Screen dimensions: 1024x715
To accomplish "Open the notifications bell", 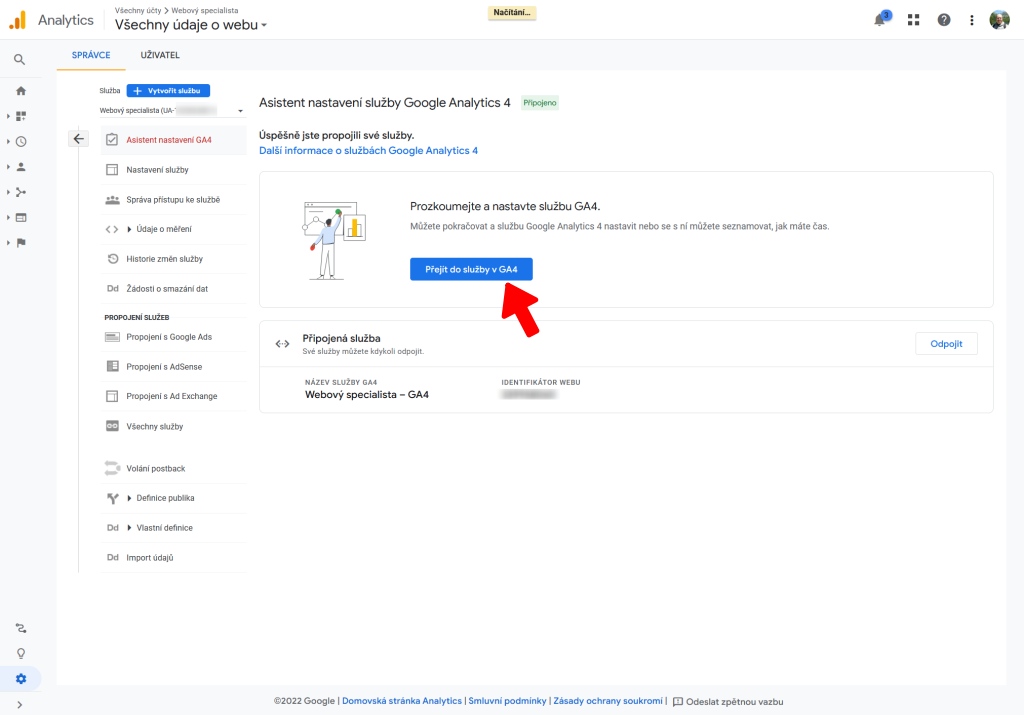I will pos(881,19).
